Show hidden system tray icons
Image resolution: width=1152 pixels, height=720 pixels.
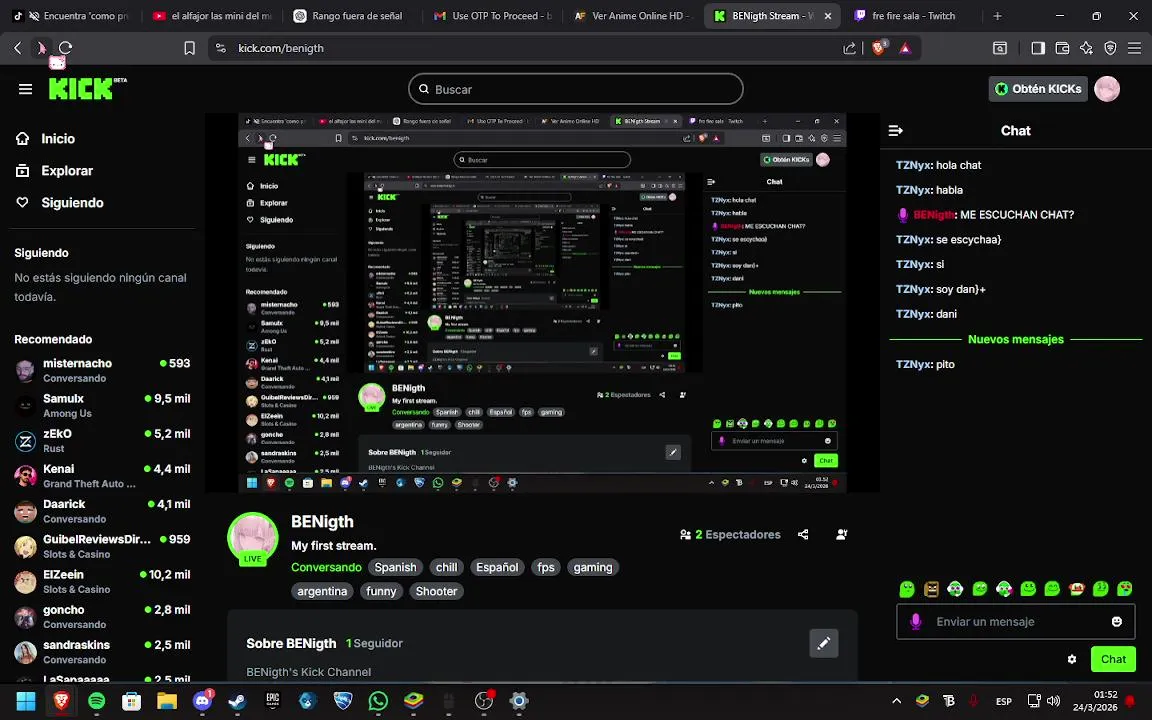pyautogui.click(x=896, y=701)
